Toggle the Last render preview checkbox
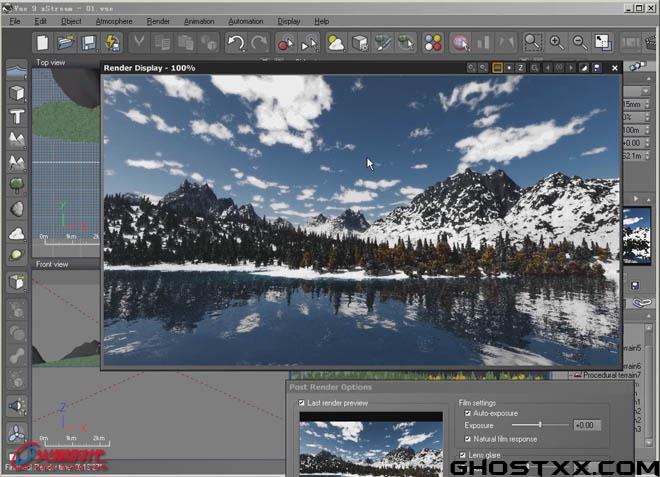This screenshot has width=660, height=477. click(x=301, y=403)
